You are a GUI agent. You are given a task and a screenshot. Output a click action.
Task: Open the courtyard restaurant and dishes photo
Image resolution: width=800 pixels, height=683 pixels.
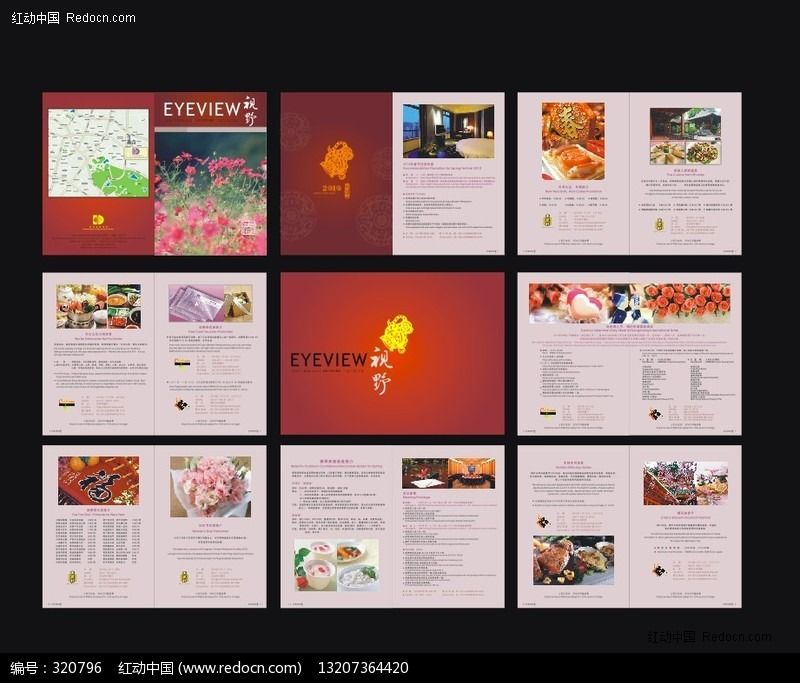pyautogui.click(x=685, y=136)
